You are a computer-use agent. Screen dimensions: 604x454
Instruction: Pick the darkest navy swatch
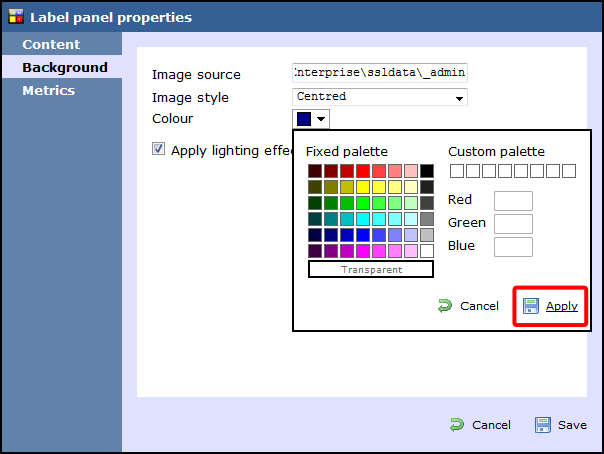point(315,235)
